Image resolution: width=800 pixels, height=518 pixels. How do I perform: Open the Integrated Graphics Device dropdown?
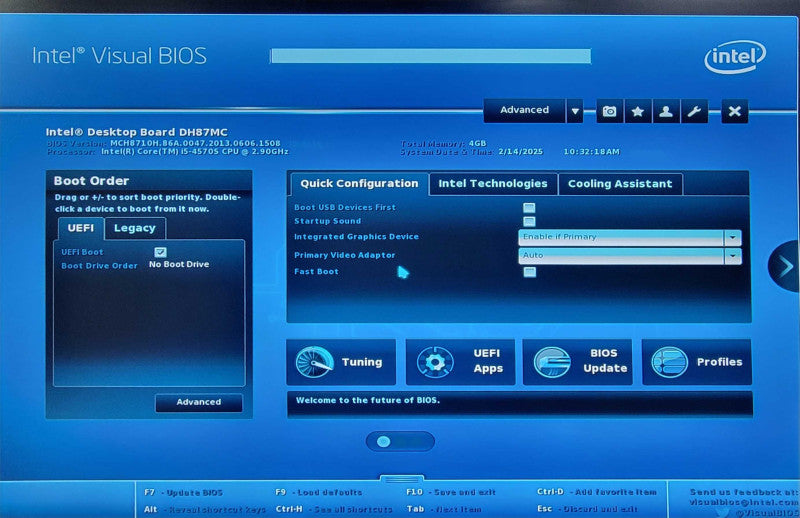coord(630,237)
